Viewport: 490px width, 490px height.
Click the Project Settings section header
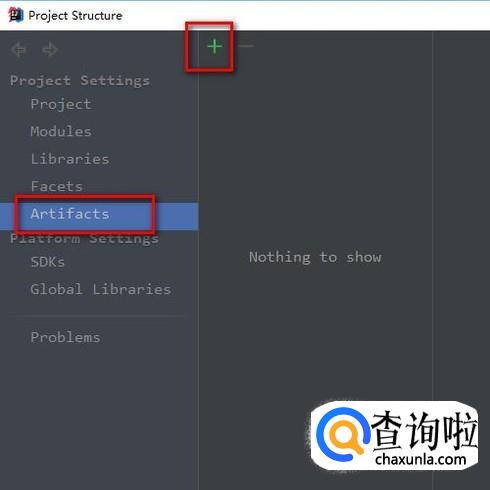point(80,81)
